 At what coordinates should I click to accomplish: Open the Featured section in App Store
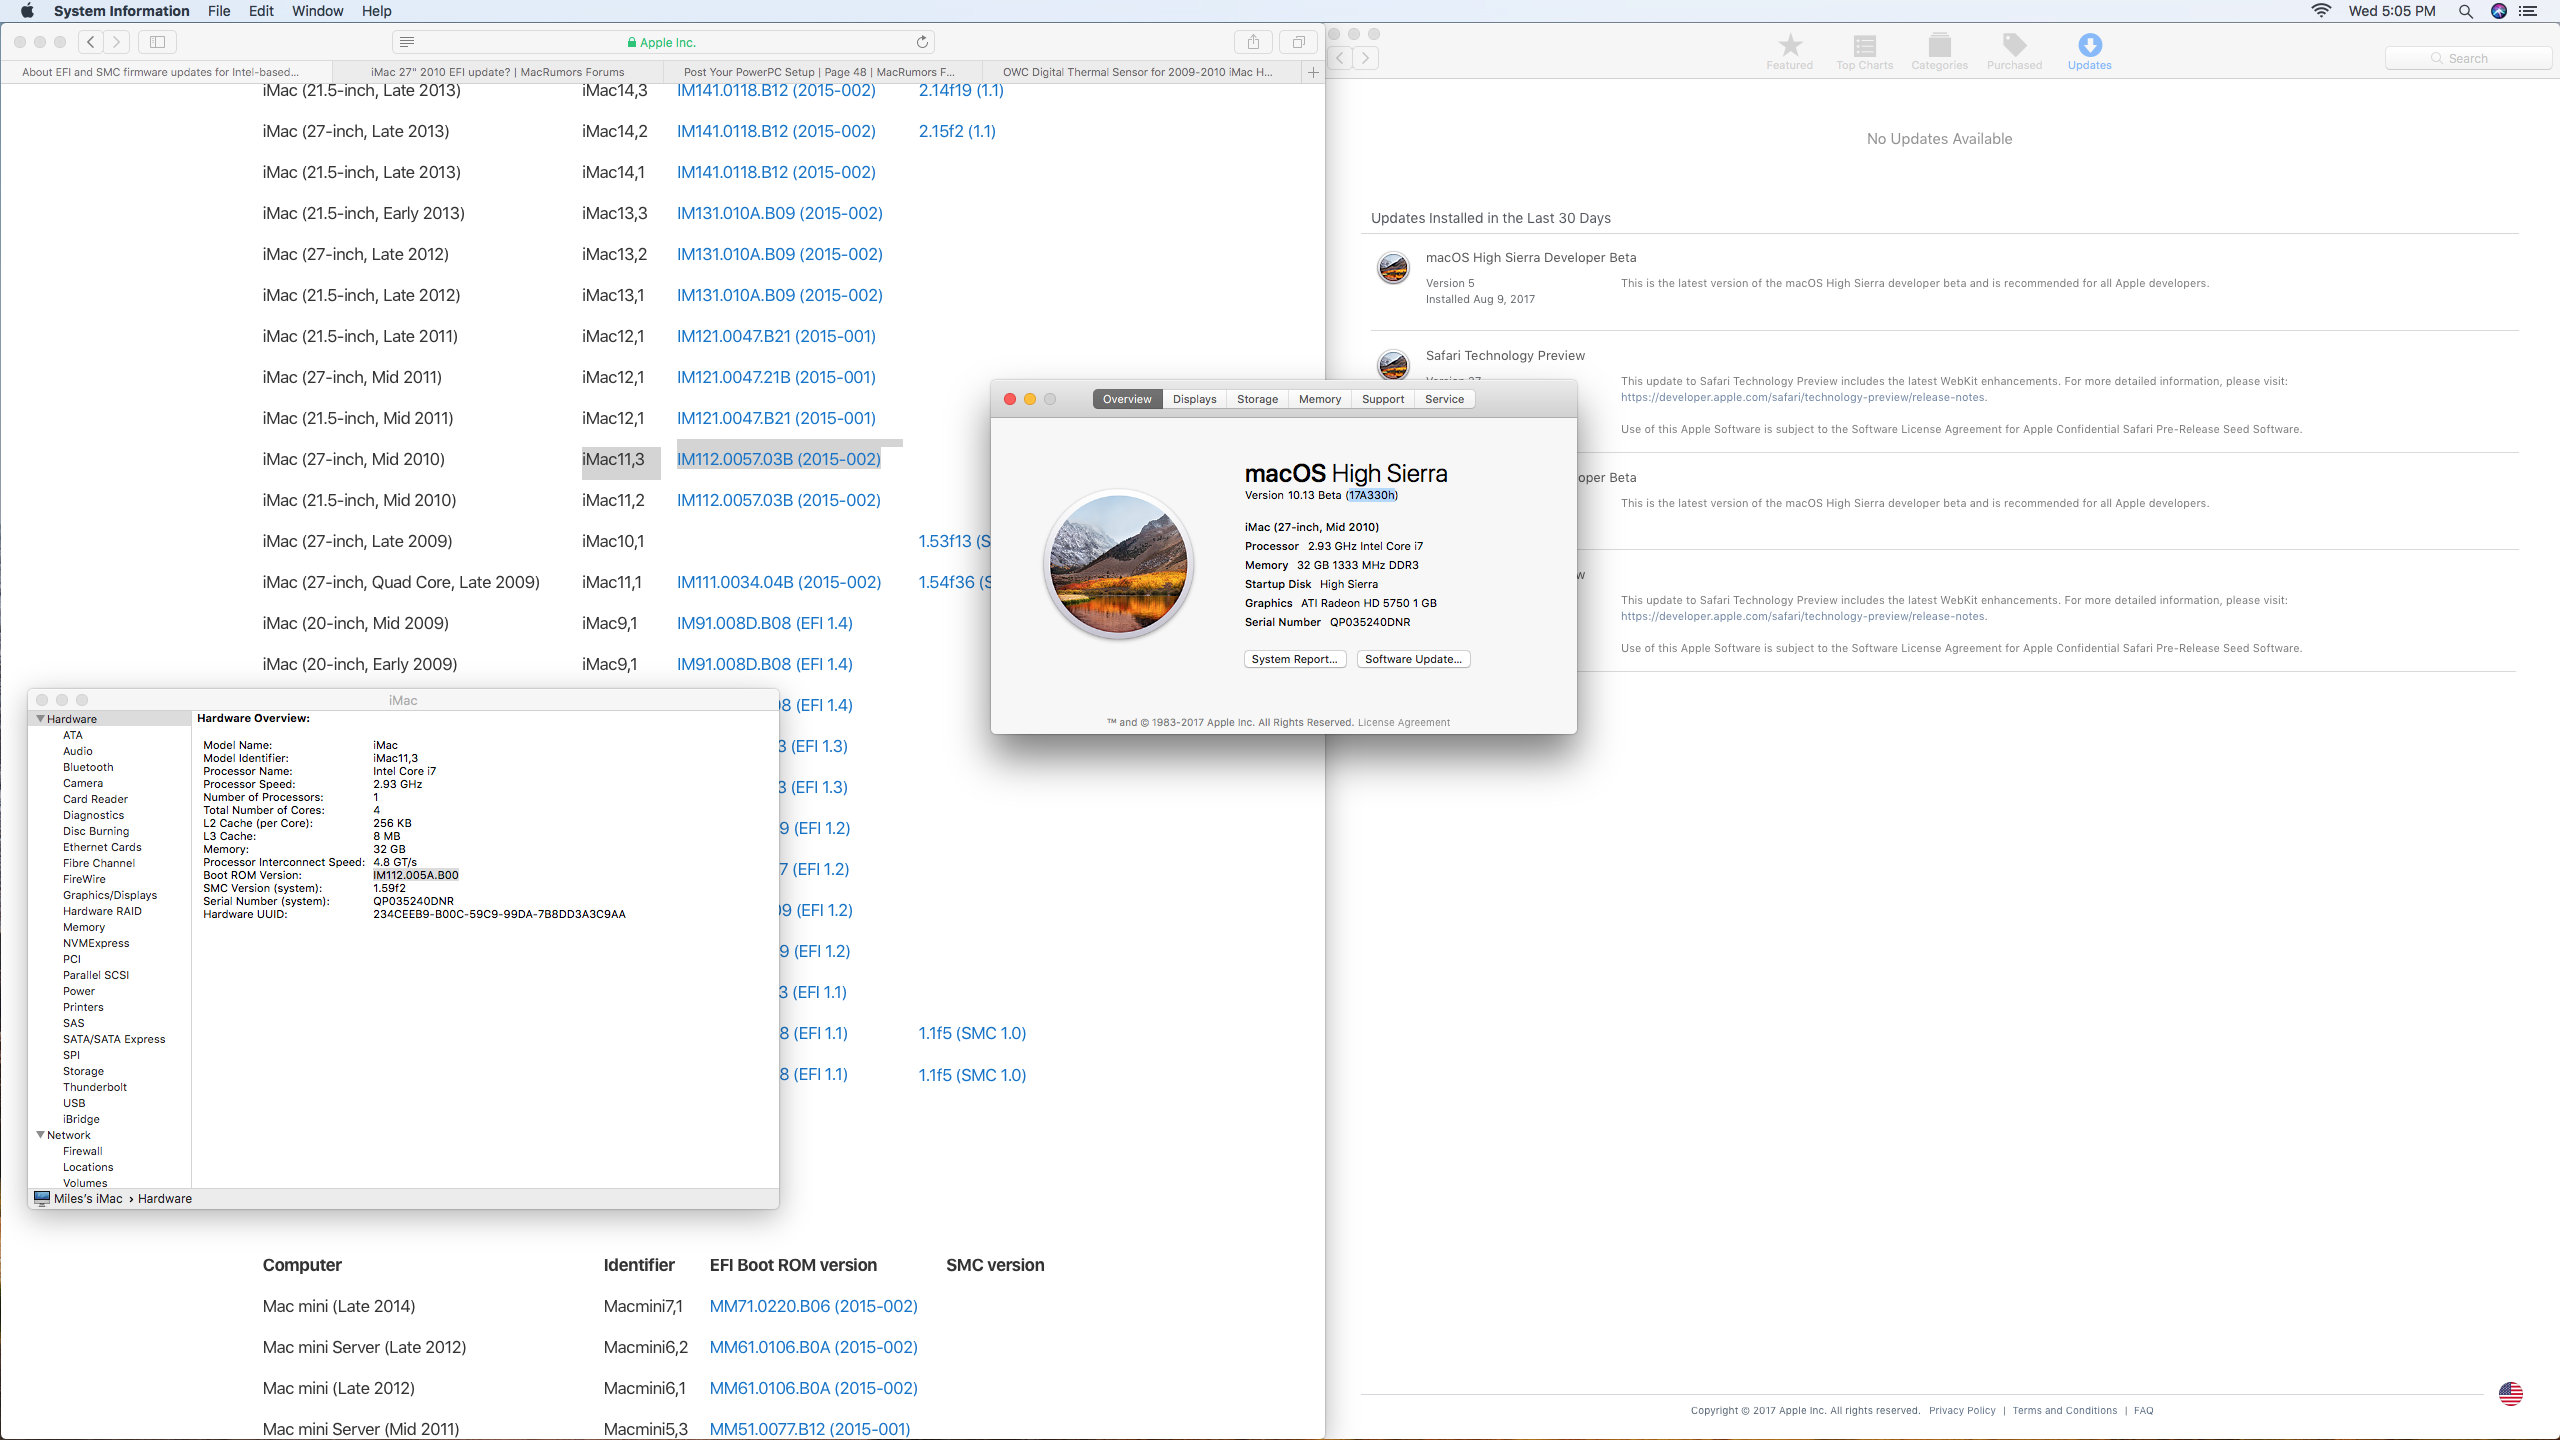(1789, 52)
